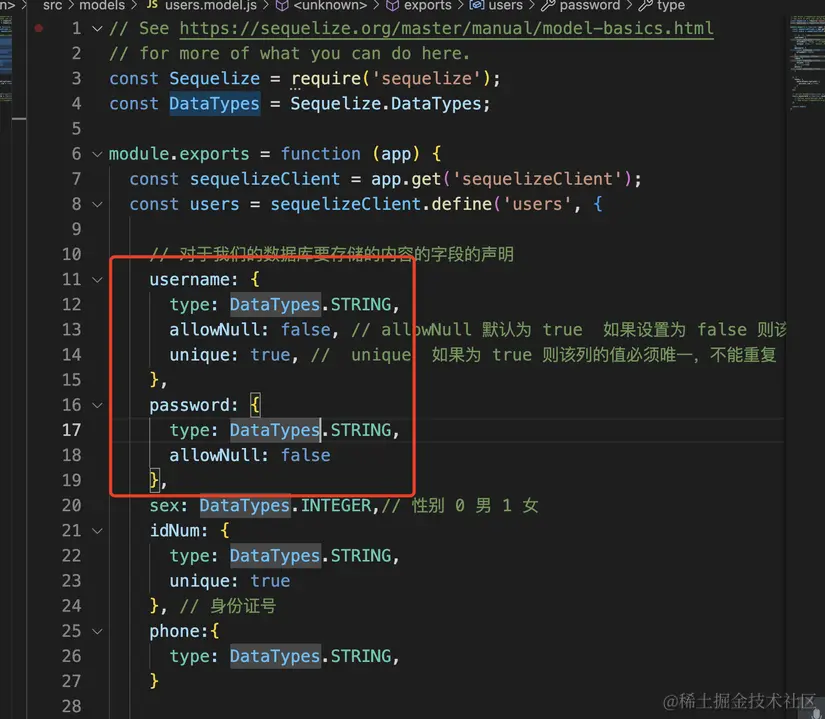The image size is (825, 719).
Task: Click the password wrench icon in breadcrumb
Action: tap(548, 5)
